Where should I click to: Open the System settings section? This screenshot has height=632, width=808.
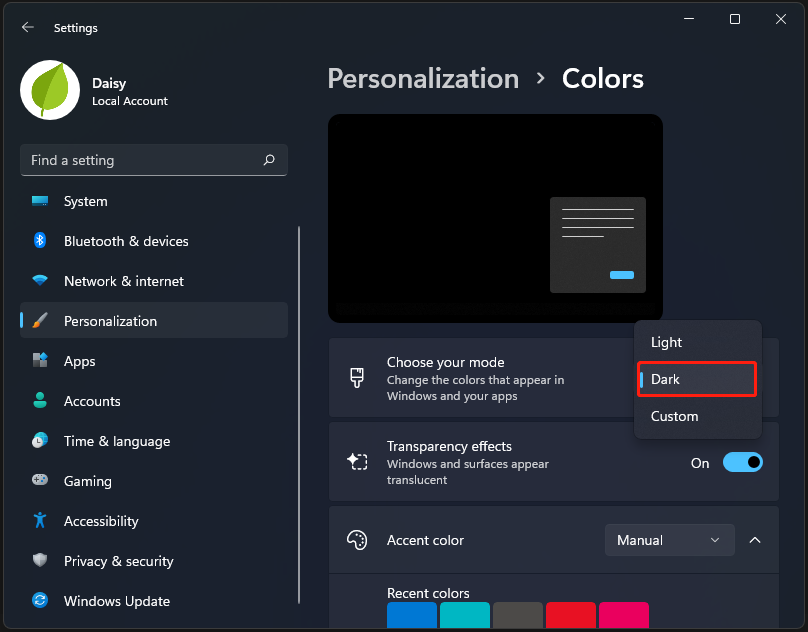[84, 201]
